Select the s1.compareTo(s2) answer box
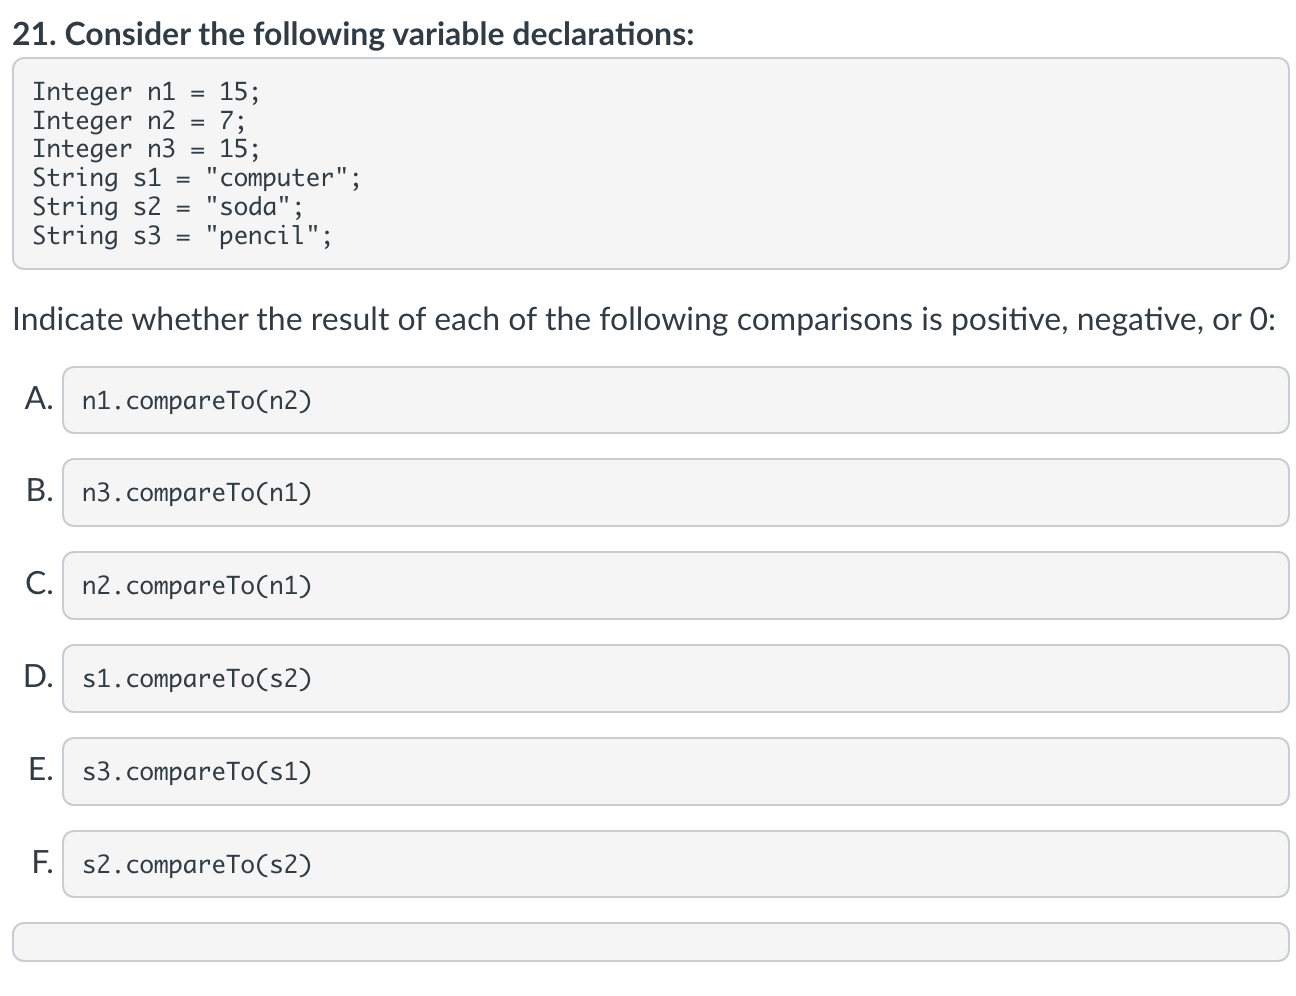 (x=675, y=678)
